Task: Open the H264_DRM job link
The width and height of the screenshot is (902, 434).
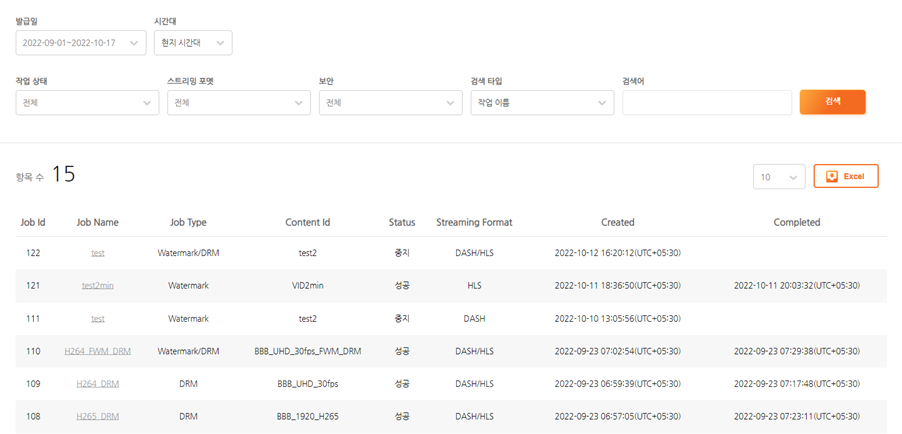Action: point(98,384)
